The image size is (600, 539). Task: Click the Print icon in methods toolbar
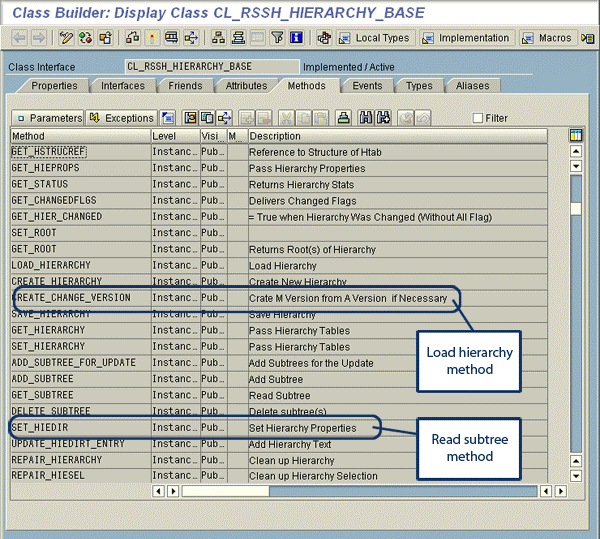343,118
